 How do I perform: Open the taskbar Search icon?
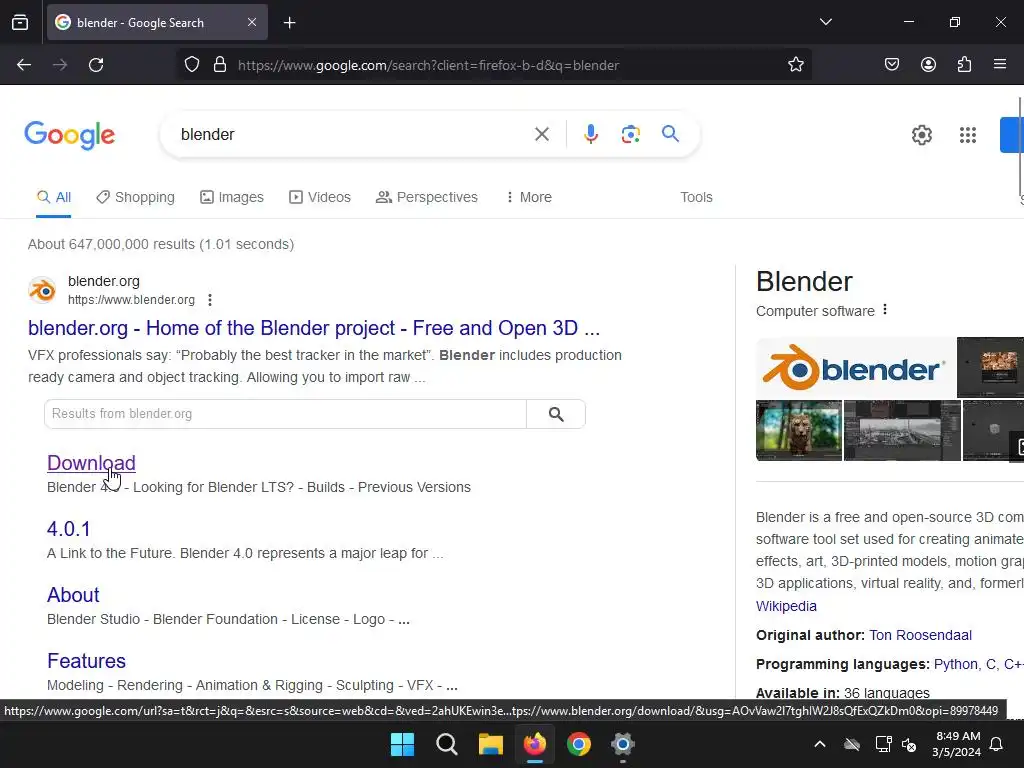click(447, 744)
